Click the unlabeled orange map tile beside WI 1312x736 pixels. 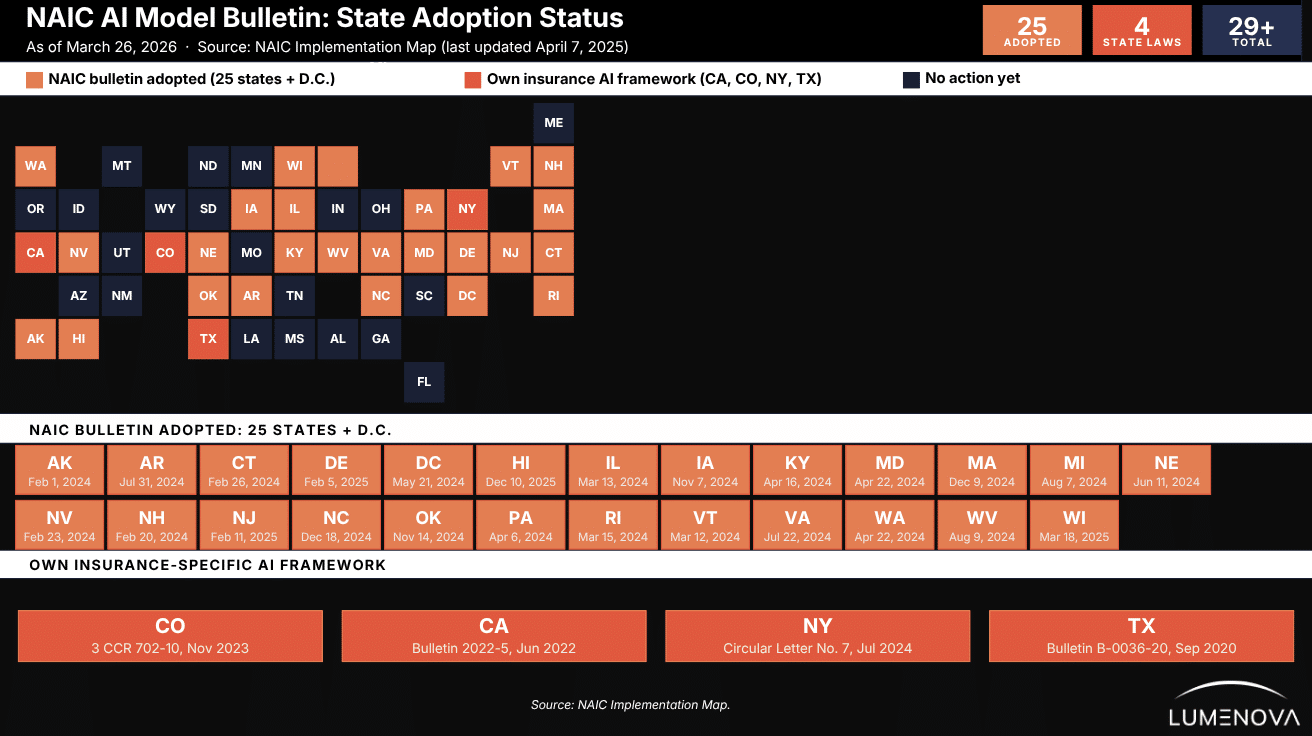[338, 166]
